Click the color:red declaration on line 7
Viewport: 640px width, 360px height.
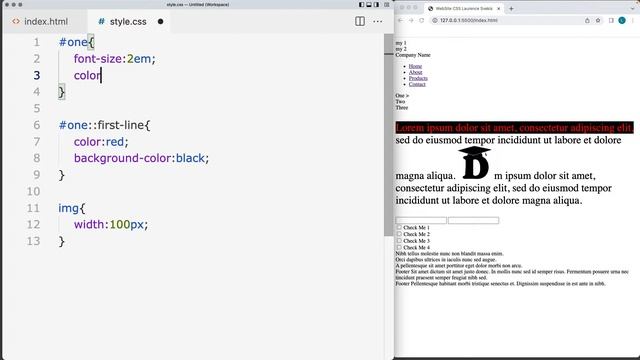[101, 142]
